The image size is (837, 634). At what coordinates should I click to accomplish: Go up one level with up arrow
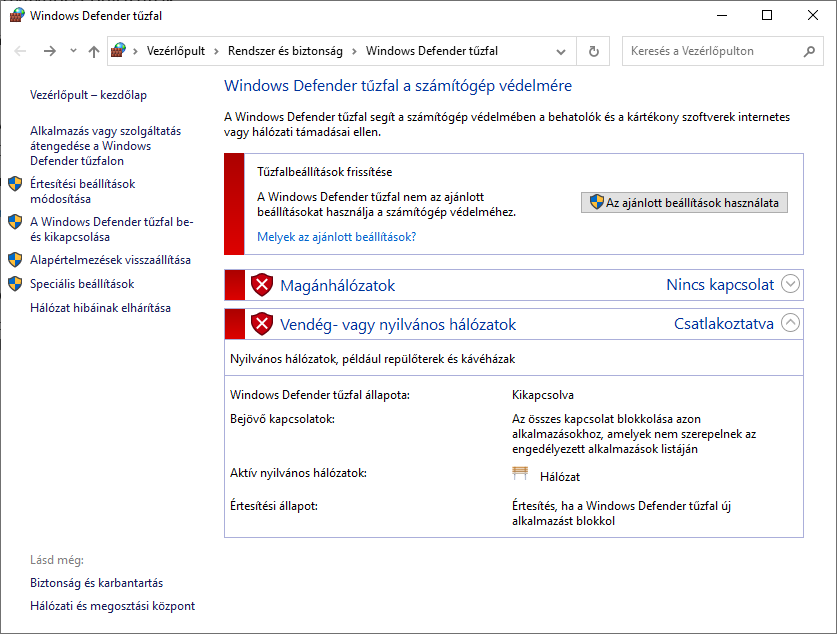(94, 51)
